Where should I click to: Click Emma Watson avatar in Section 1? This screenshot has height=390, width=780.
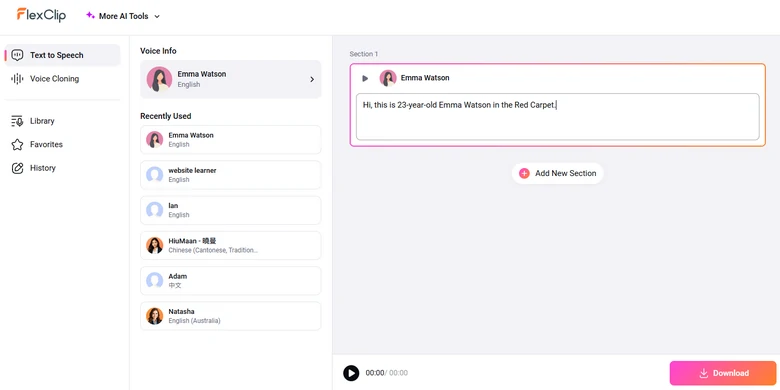(x=388, y=78)
